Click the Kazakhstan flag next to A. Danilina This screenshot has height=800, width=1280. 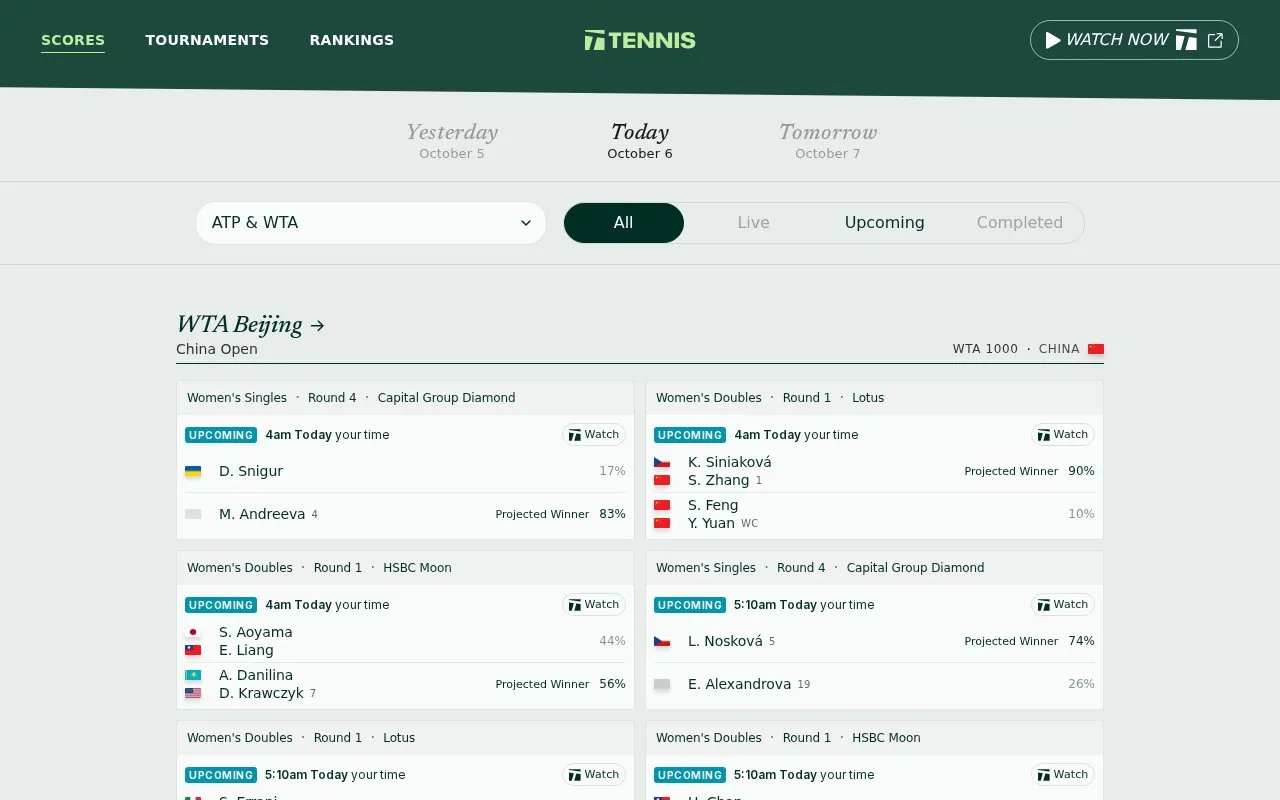coord(193,675)
